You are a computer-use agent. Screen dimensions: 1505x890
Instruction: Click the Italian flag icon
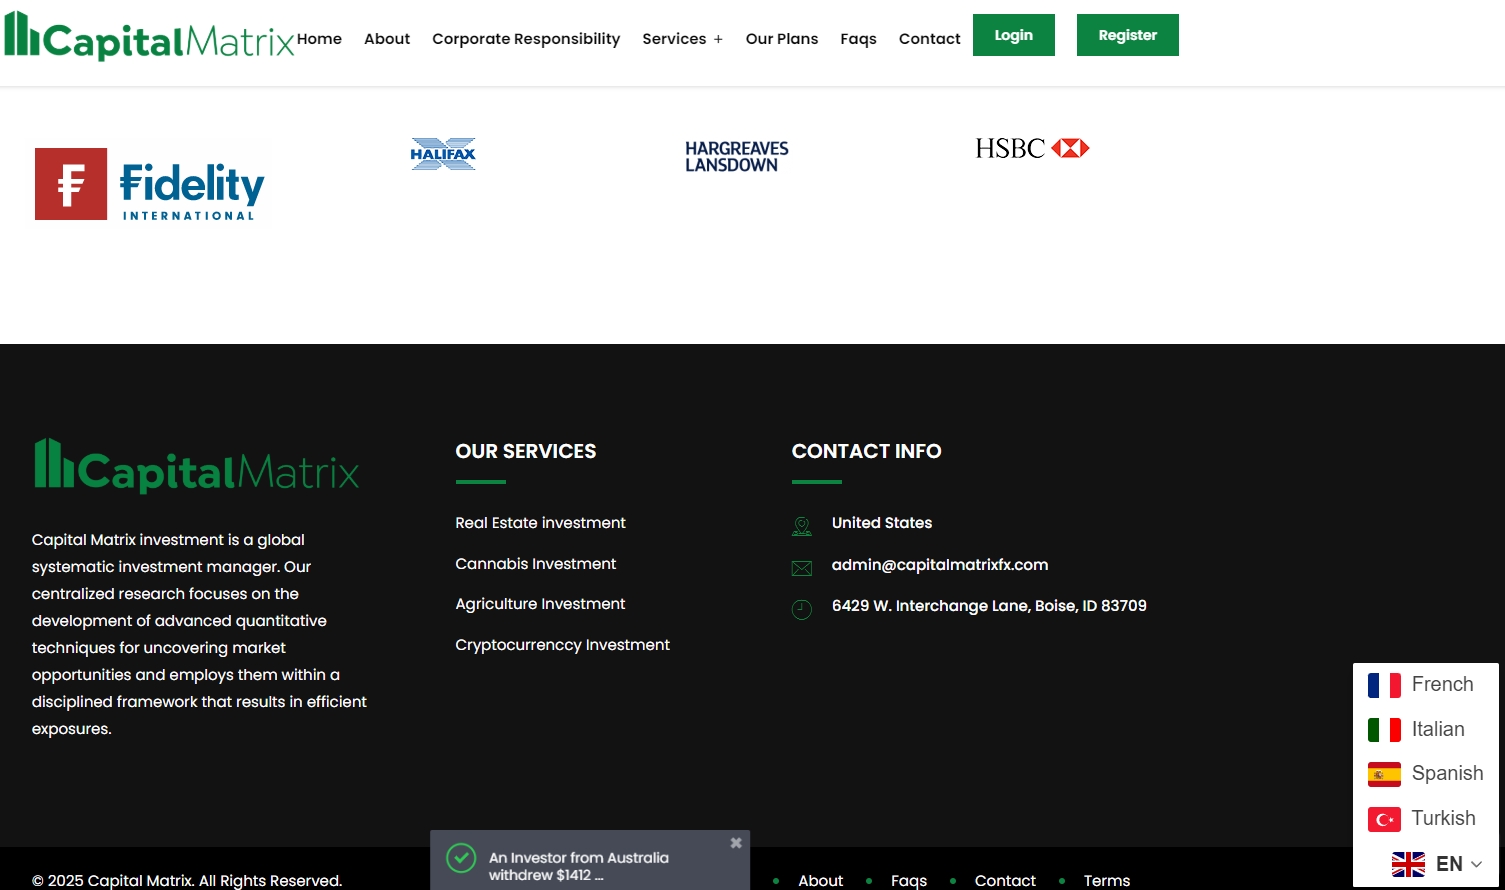click(1384, 730)
